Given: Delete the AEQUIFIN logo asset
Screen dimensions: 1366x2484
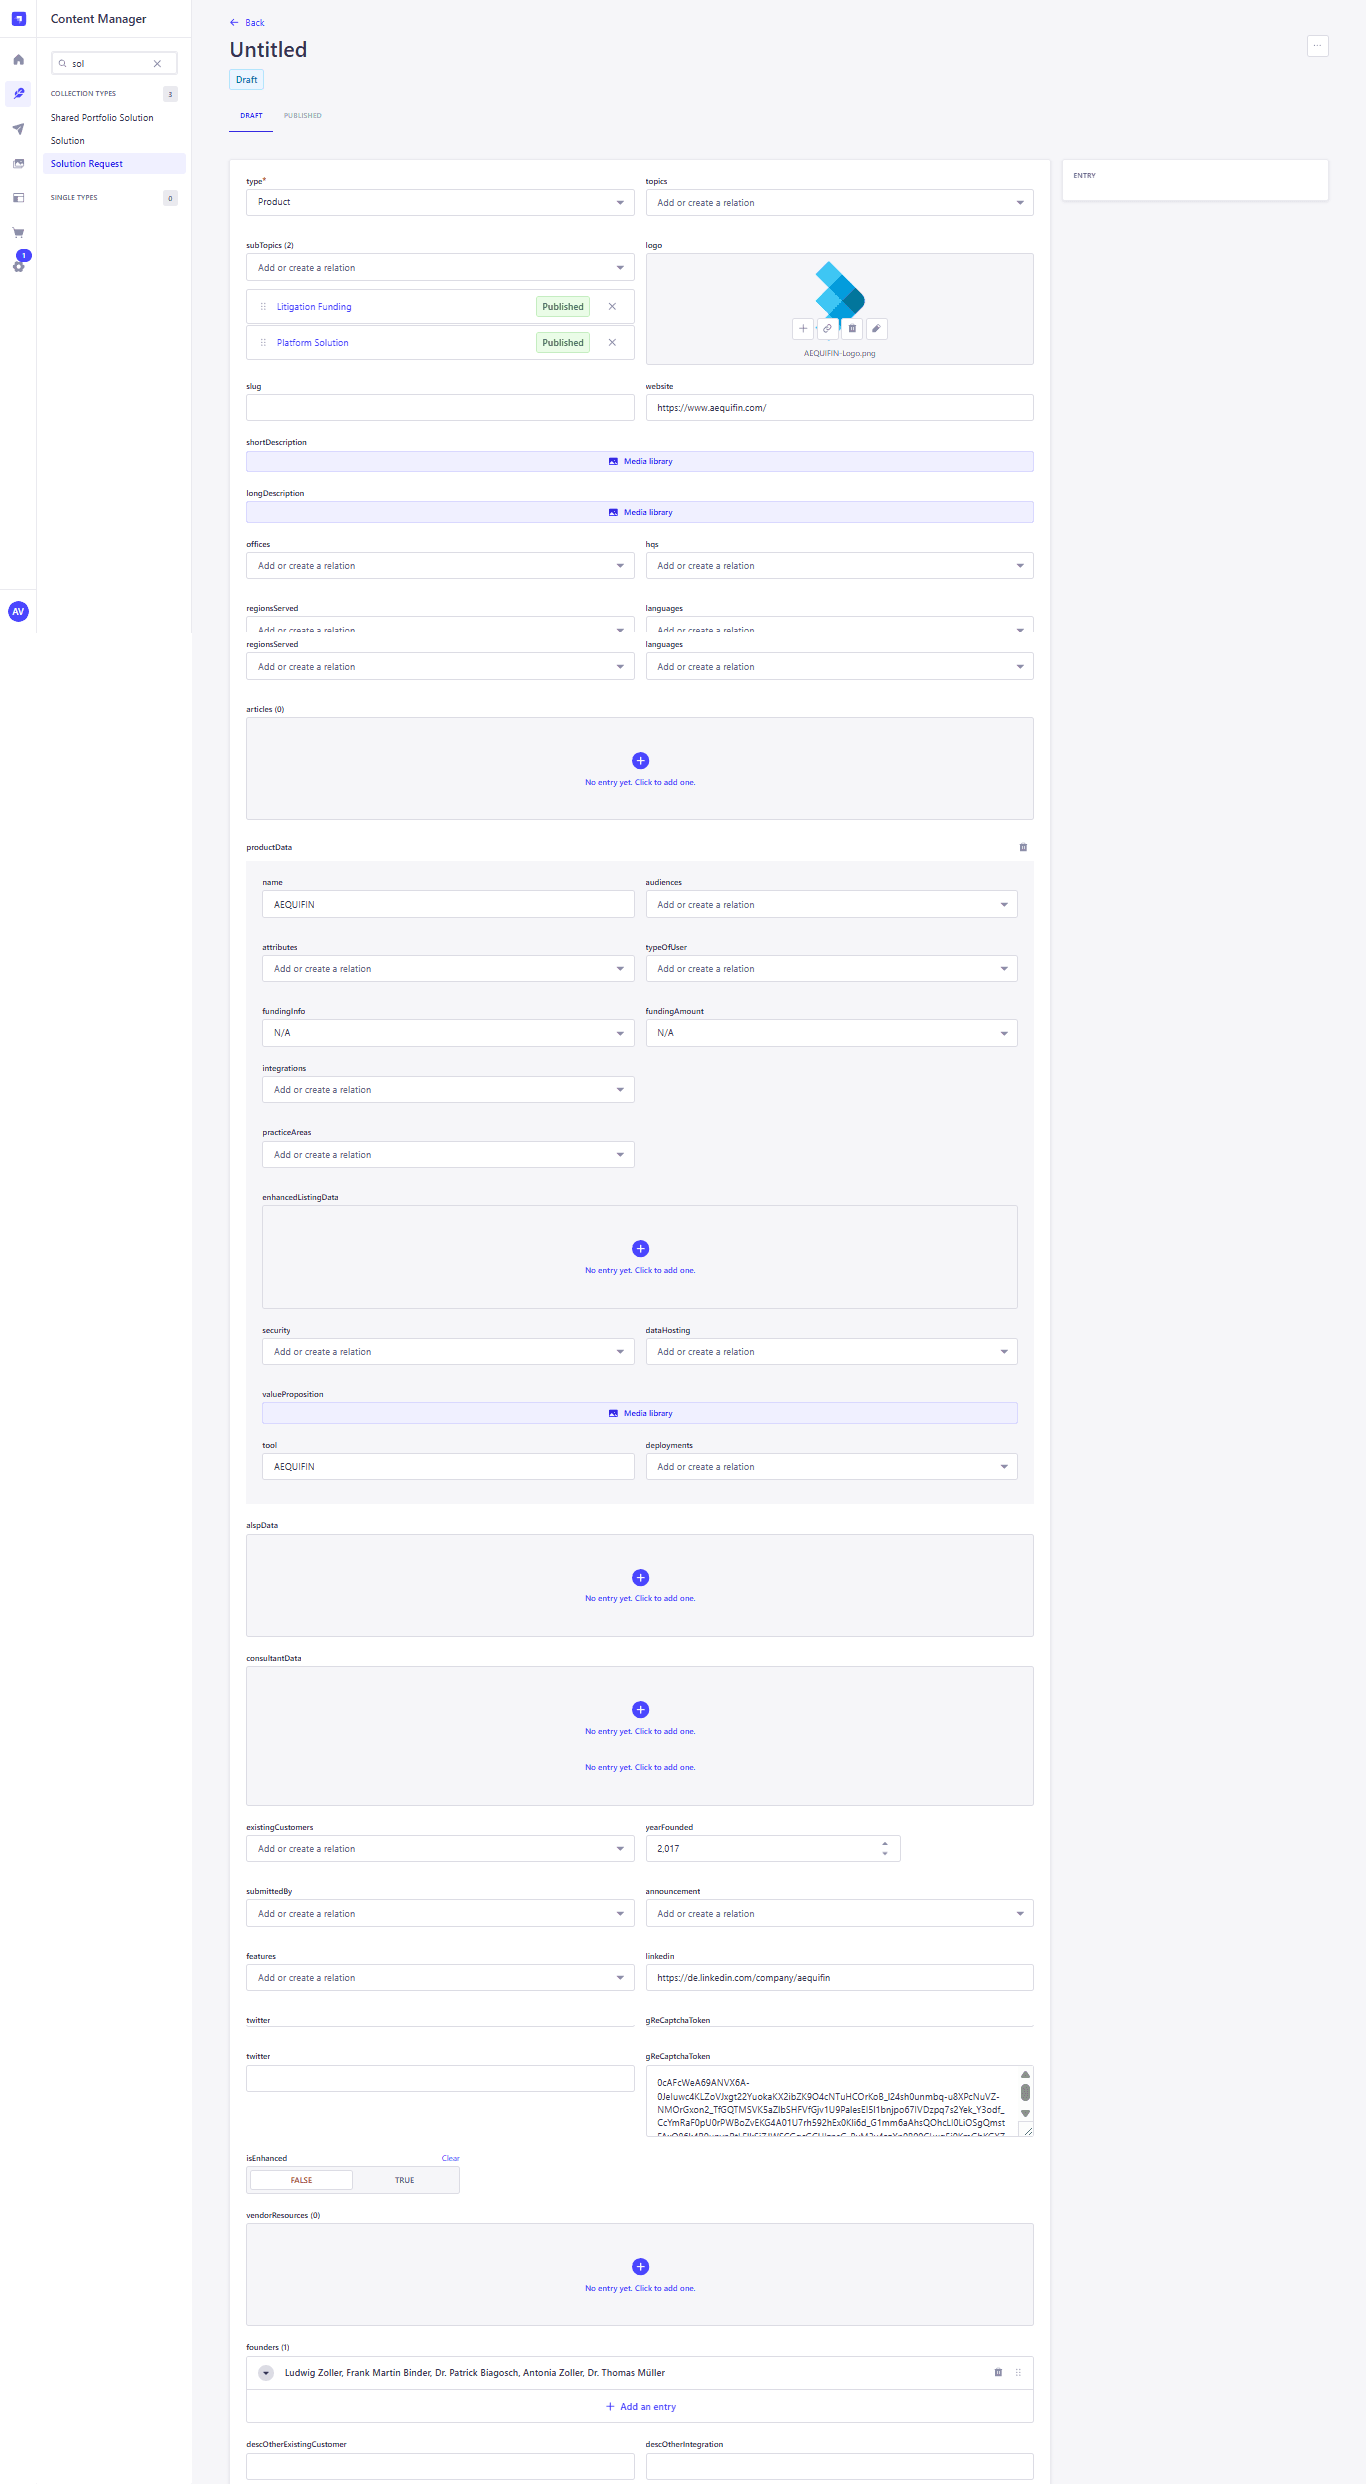Looking at the screenshot, I should pos(852,328).
